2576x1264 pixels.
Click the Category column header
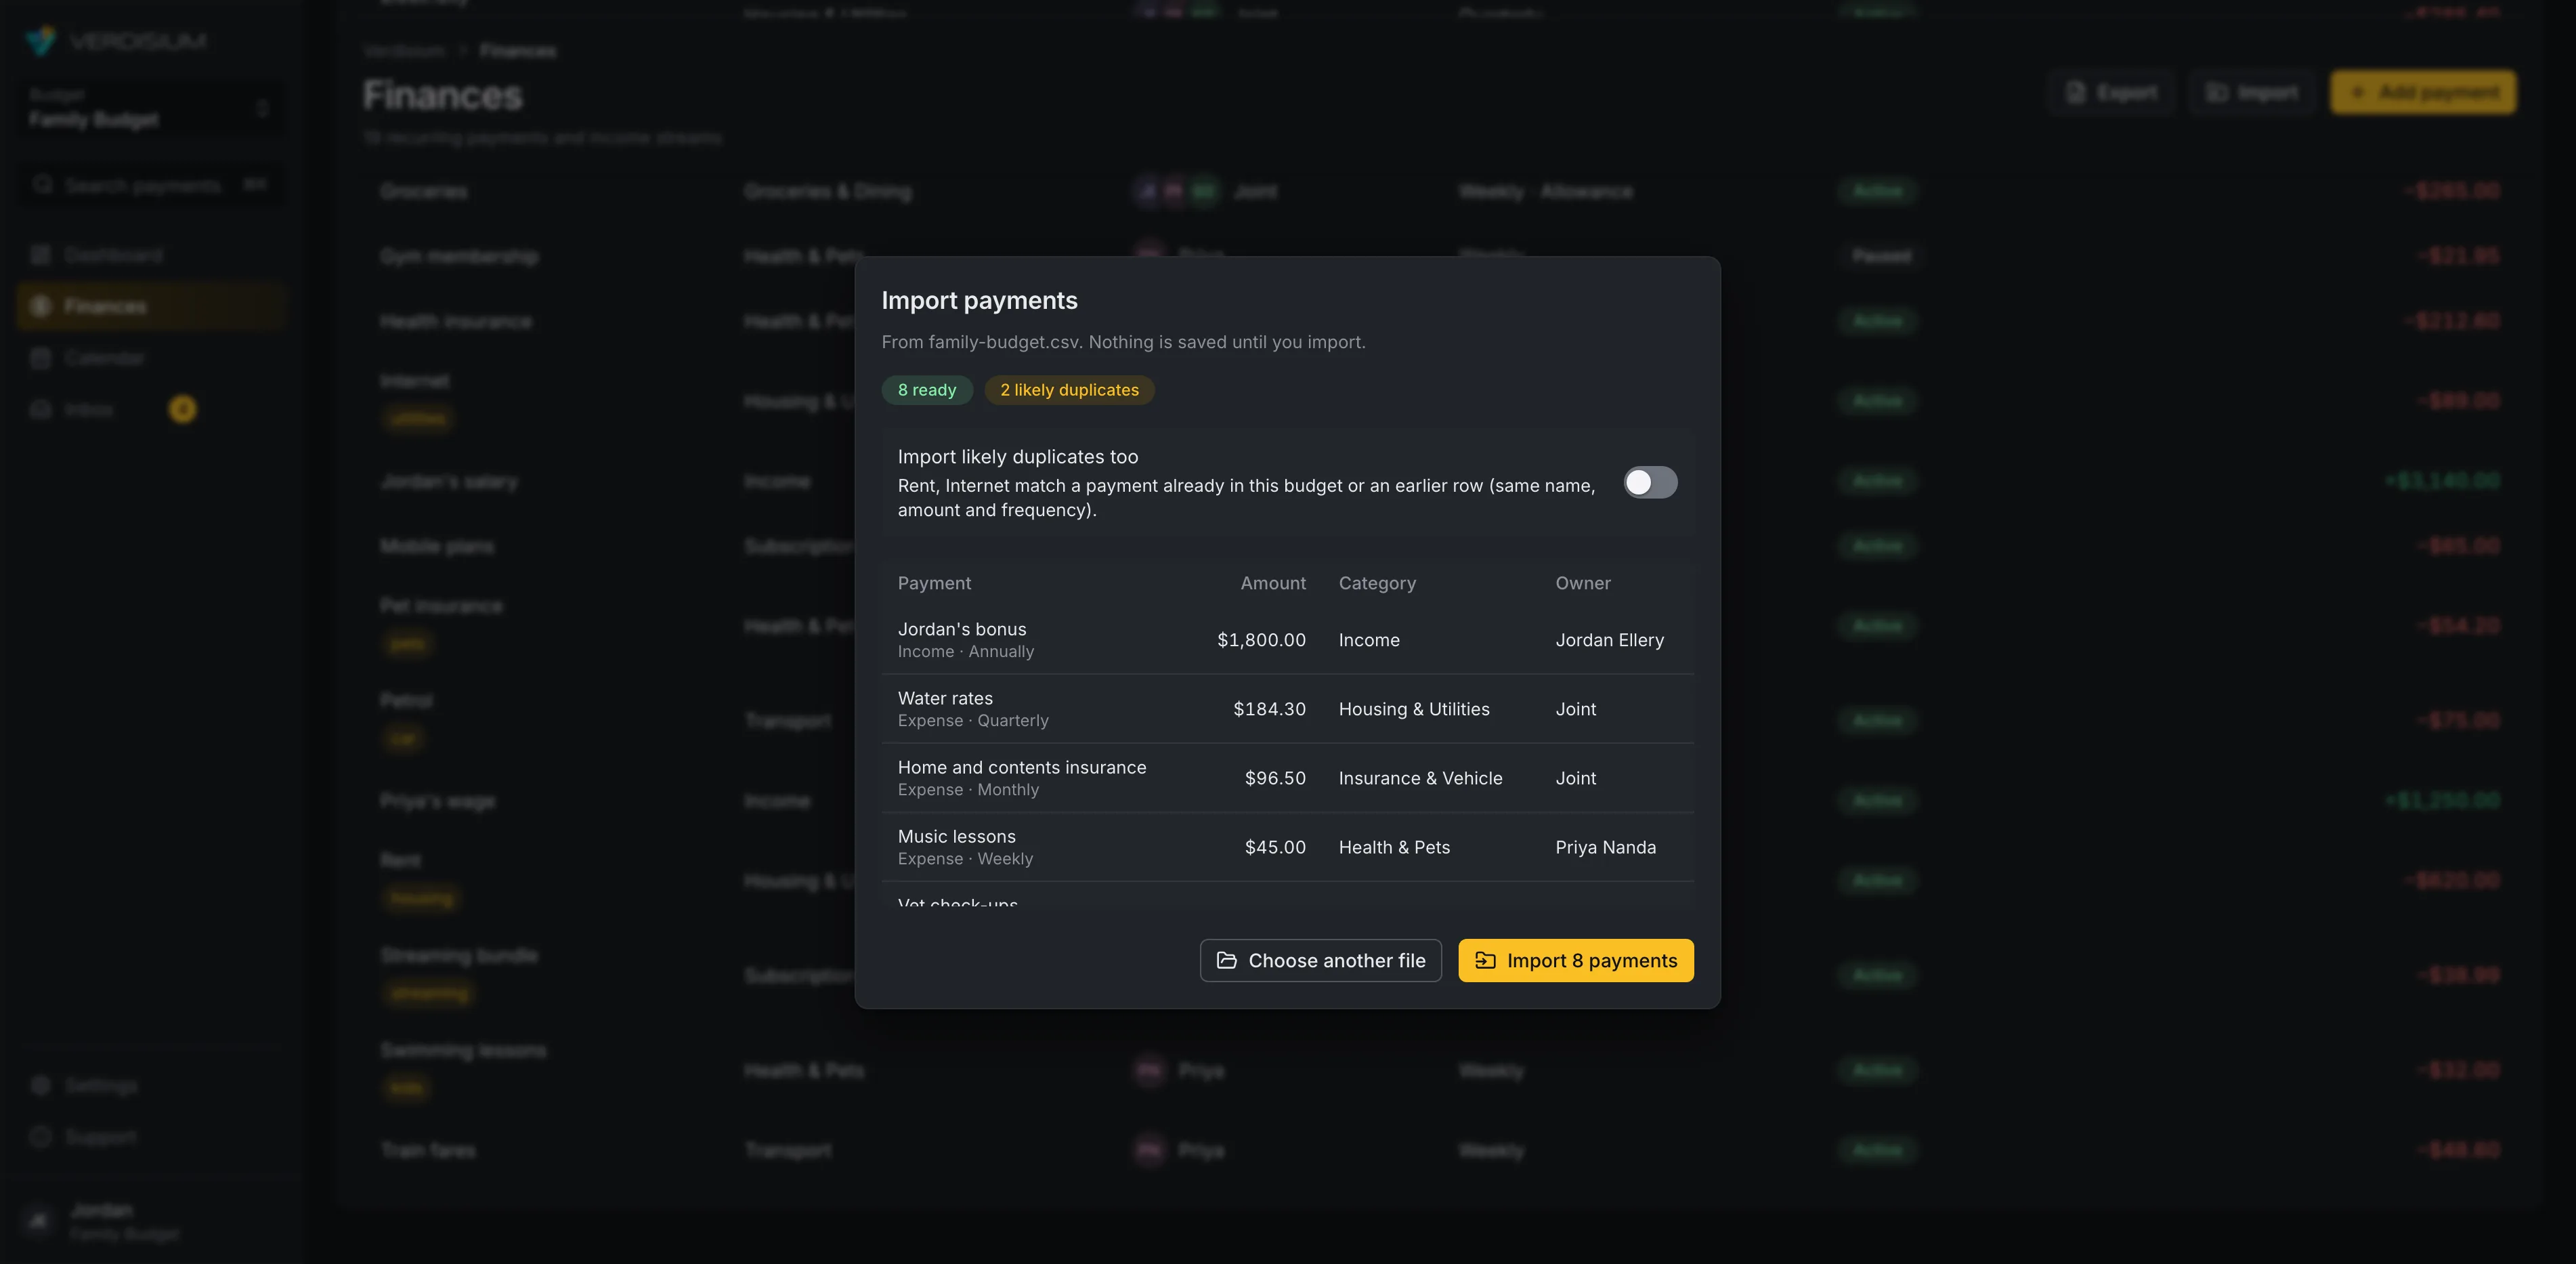[1377, 583]
